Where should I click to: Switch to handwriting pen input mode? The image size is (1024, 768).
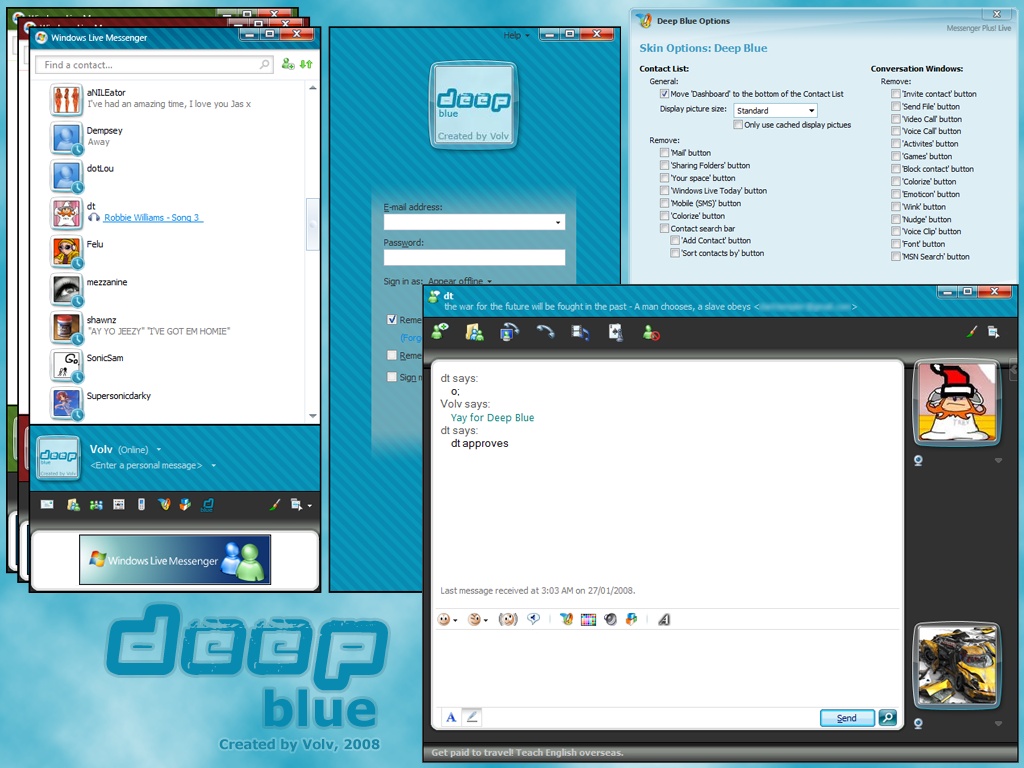(x=472, y=717)
